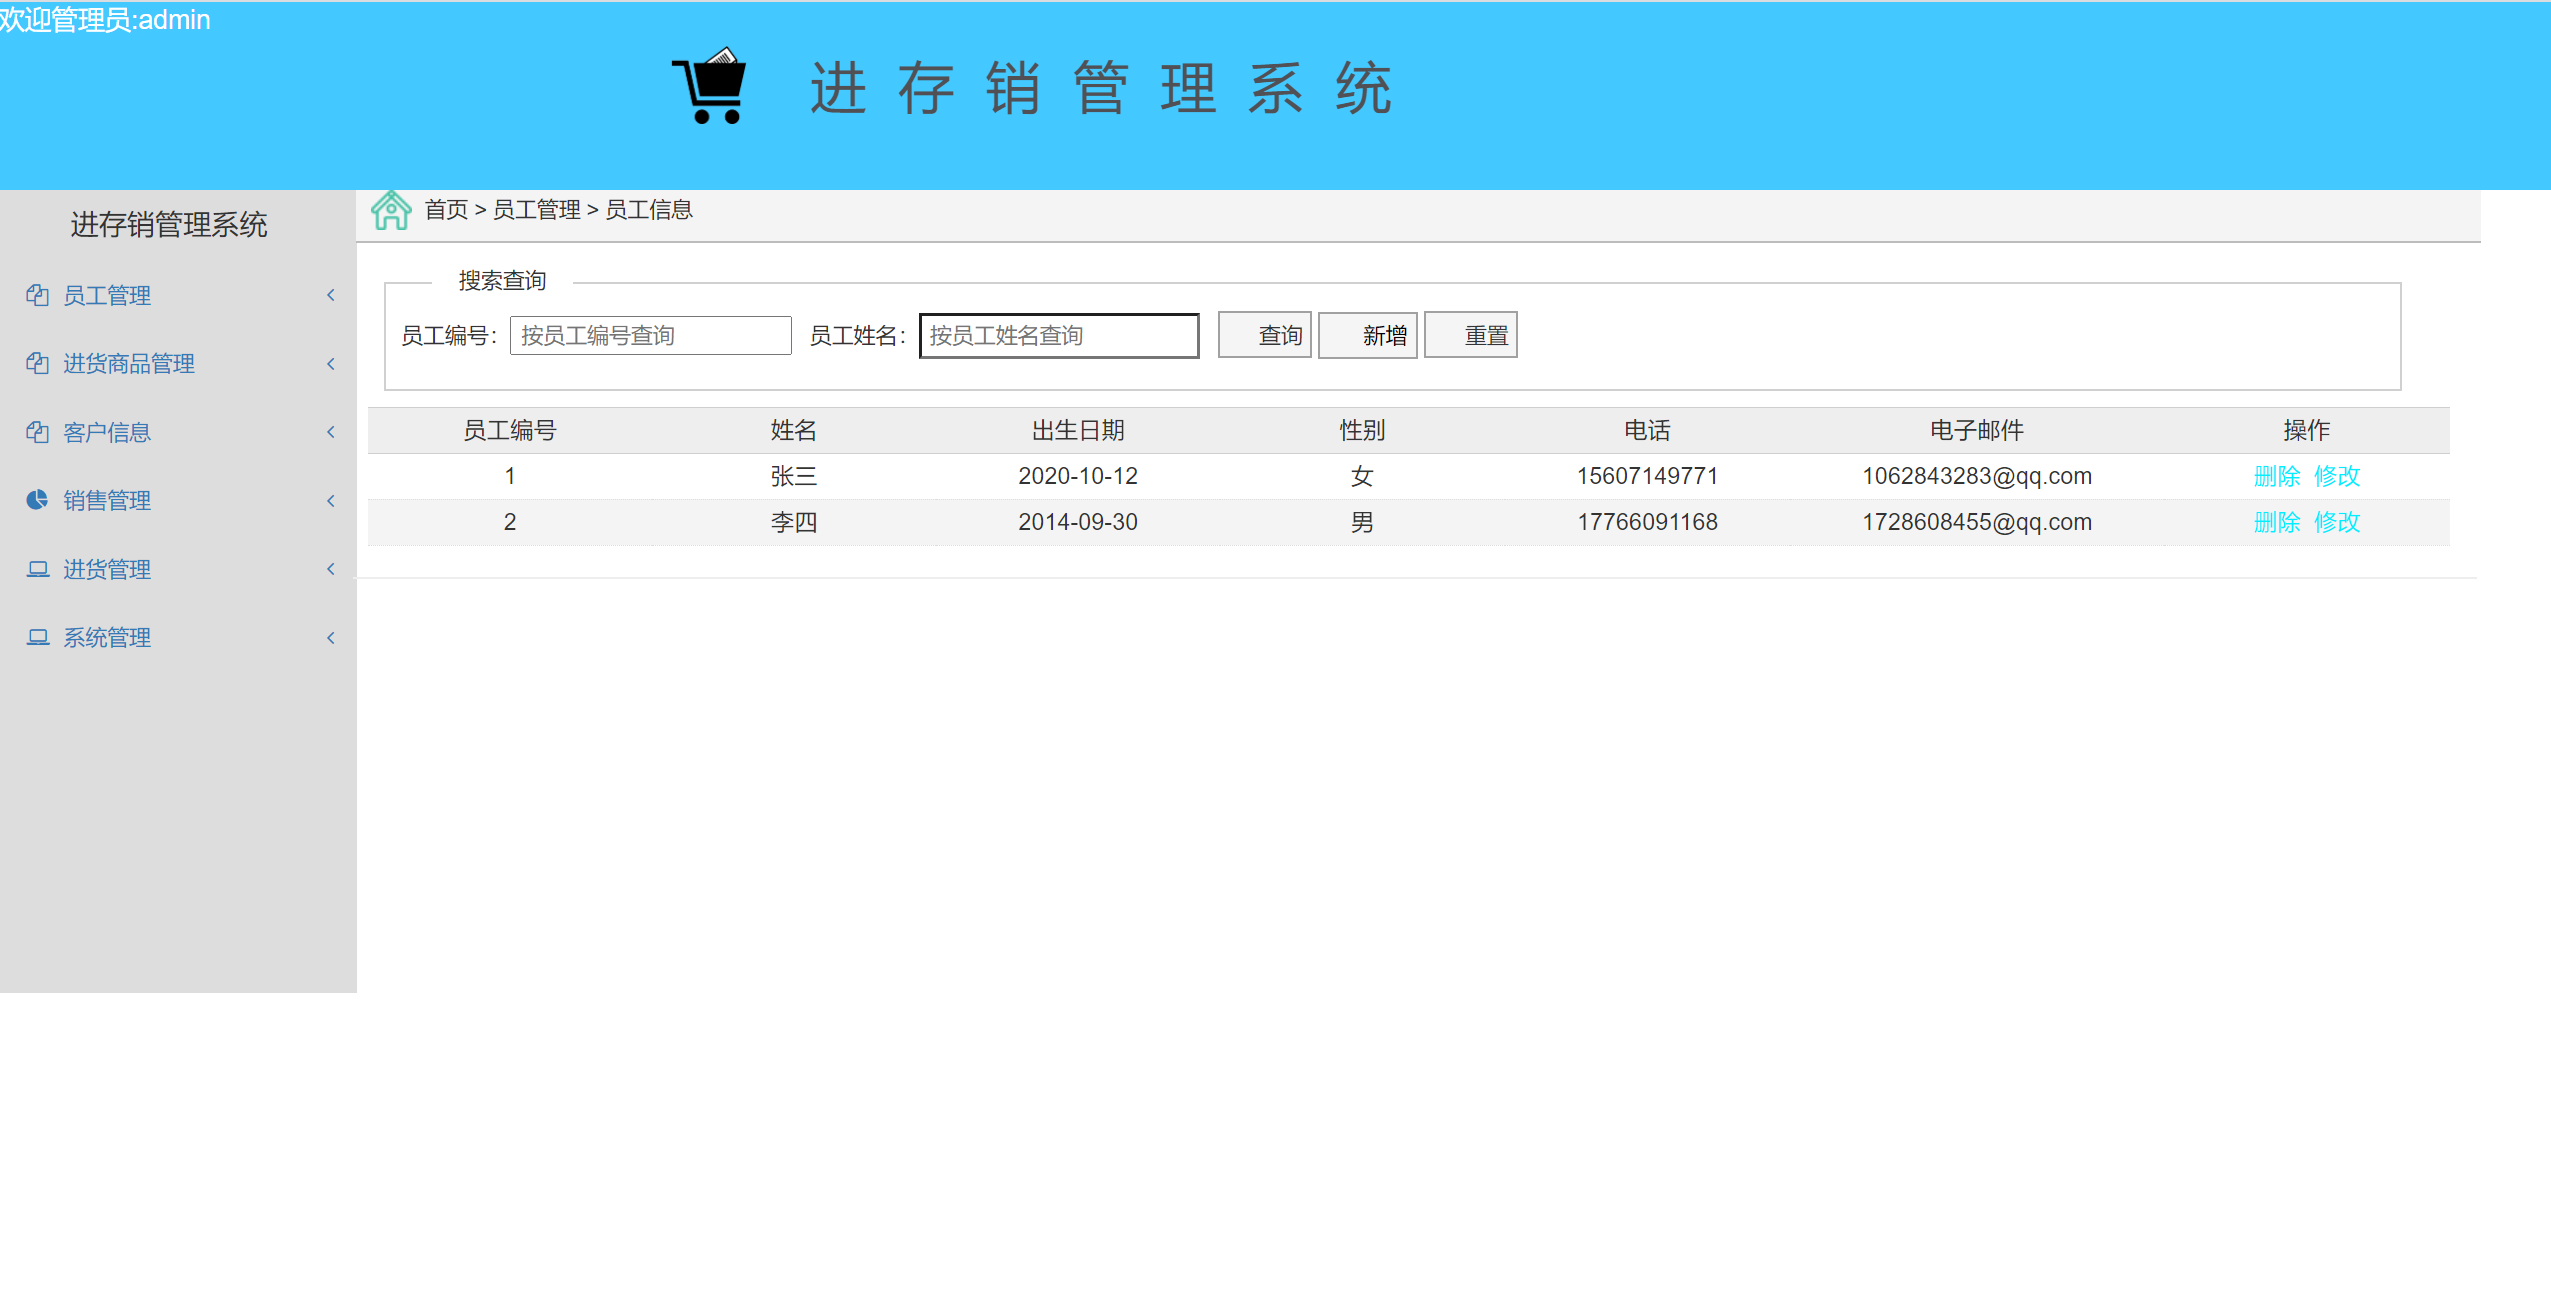Viewport: 2551px width, 1290px height.
Task: Click phone number 17766091168
Action: coord(1647,522)
